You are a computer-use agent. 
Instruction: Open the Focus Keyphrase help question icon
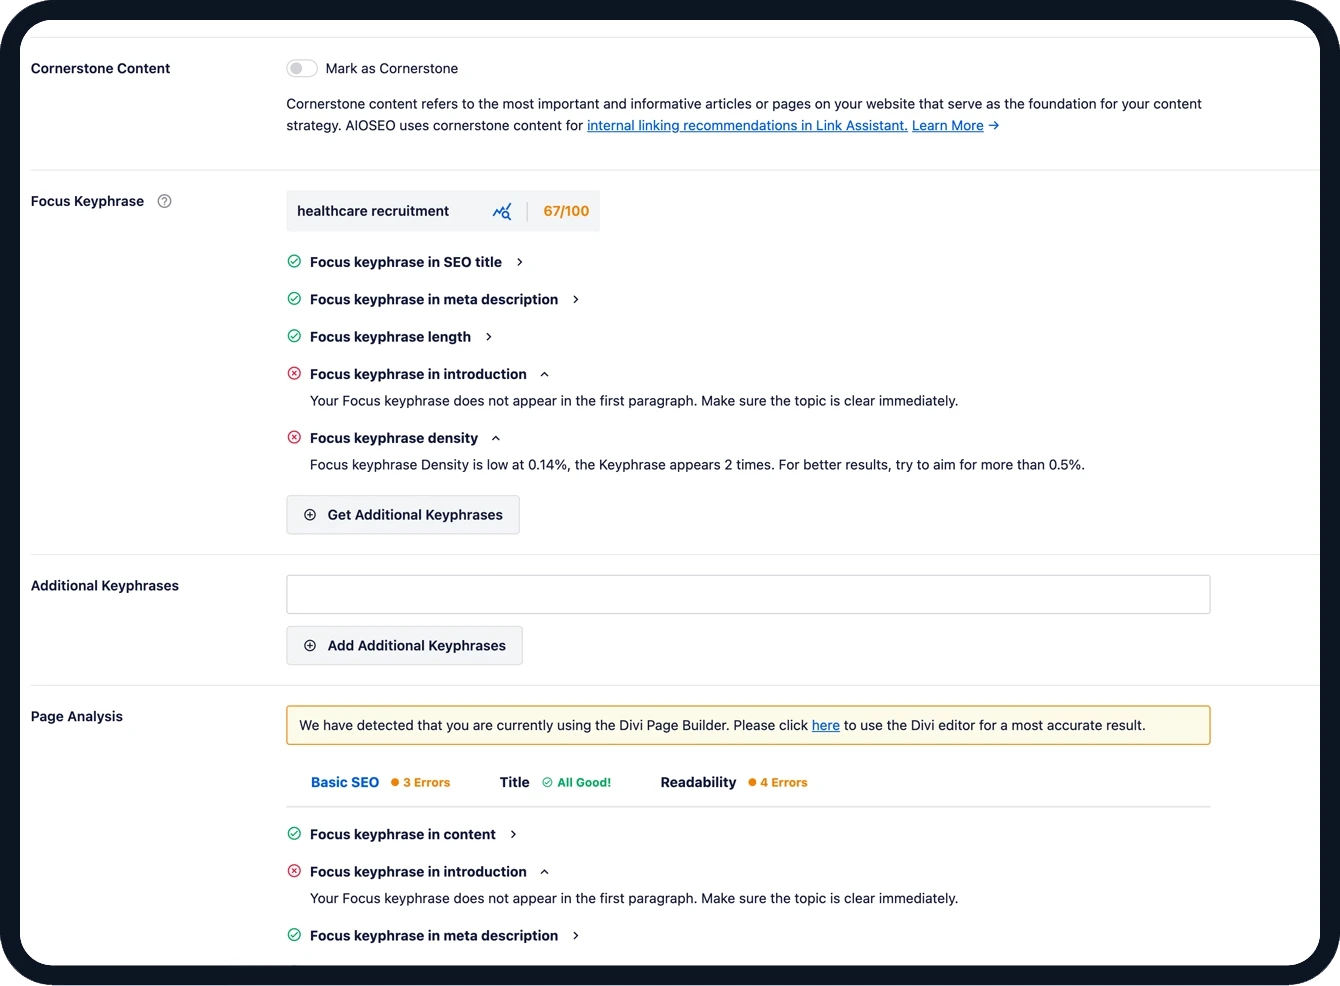pyautogui.click(x=165, y=201)
